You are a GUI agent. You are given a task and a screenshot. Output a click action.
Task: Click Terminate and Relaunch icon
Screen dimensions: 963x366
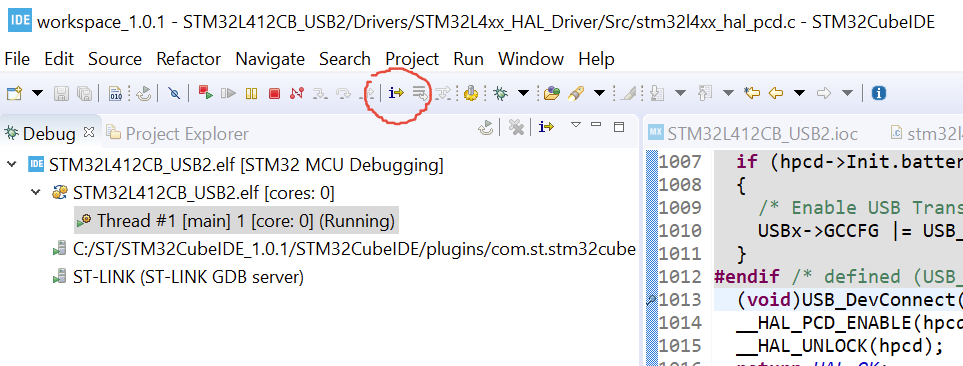(x=206, y=93)
